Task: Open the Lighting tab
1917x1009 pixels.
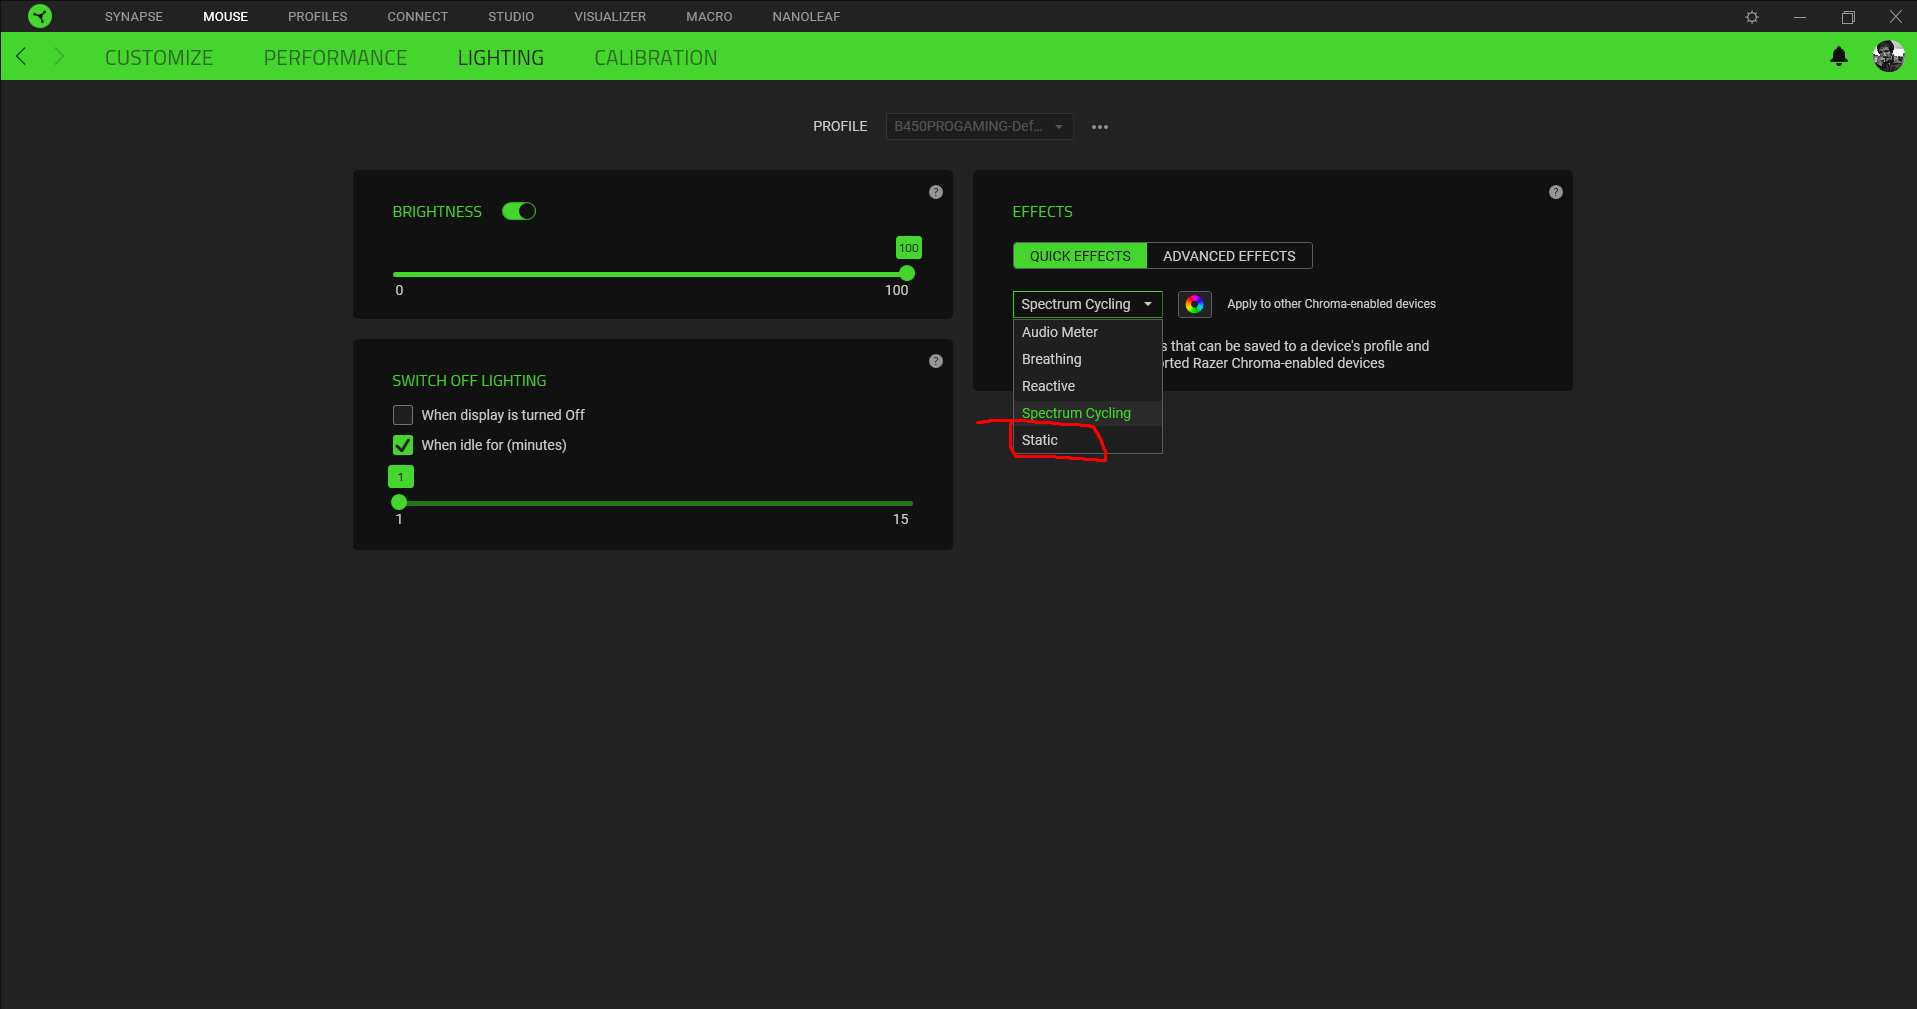Action: click(501, 58)
